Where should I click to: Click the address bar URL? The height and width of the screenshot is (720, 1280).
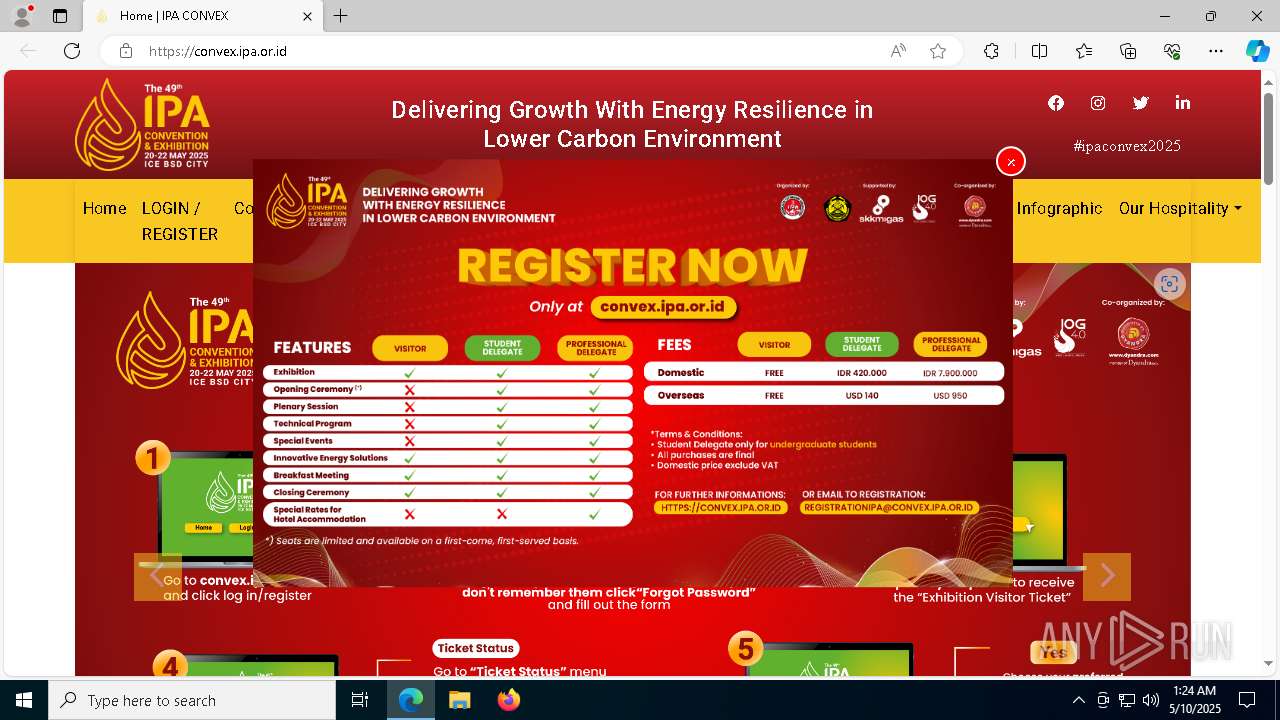point(218,51)
